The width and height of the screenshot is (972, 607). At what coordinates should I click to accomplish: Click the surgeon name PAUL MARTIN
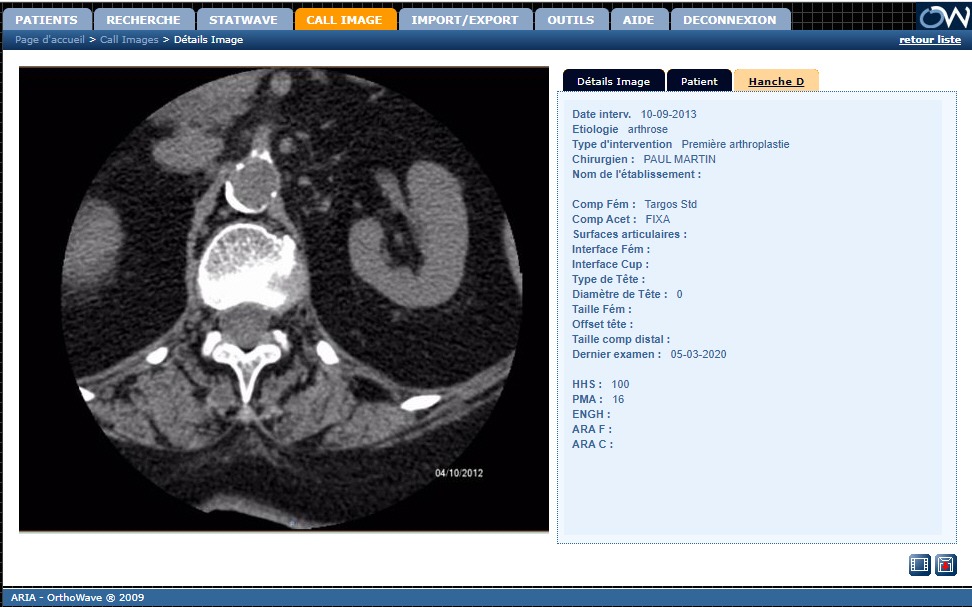click(x=679, y=159)
